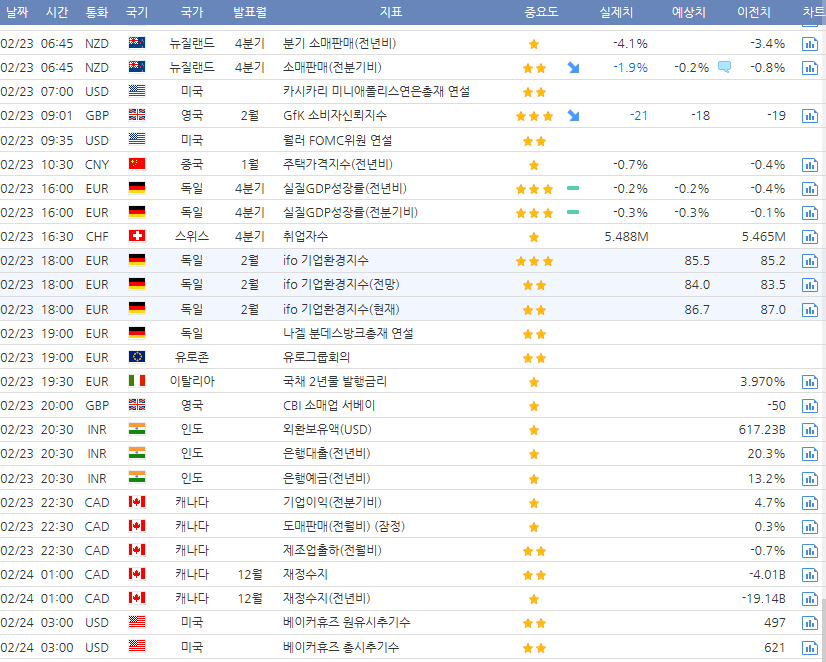826x662 pixels.
Task: Open 유로그룹회의 event
Action: point(316,358)
